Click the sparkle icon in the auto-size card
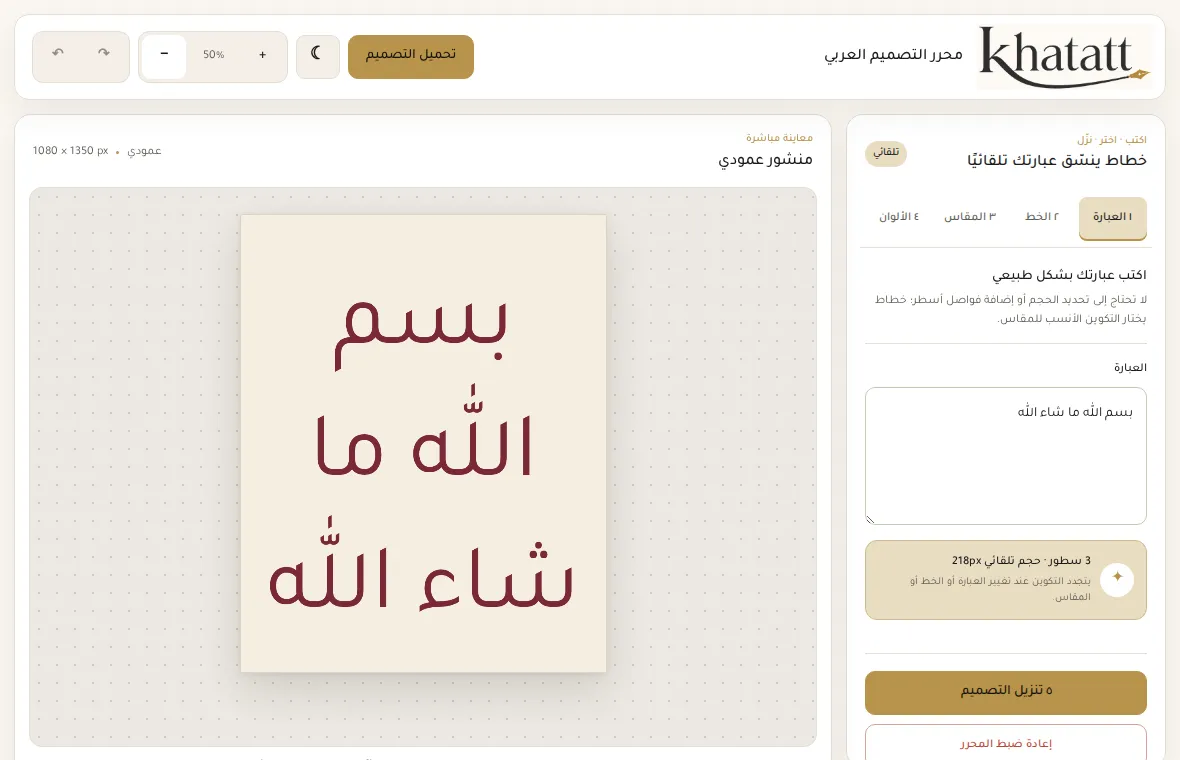This screenshot has width=1180, height=760. pos(1117,579)
